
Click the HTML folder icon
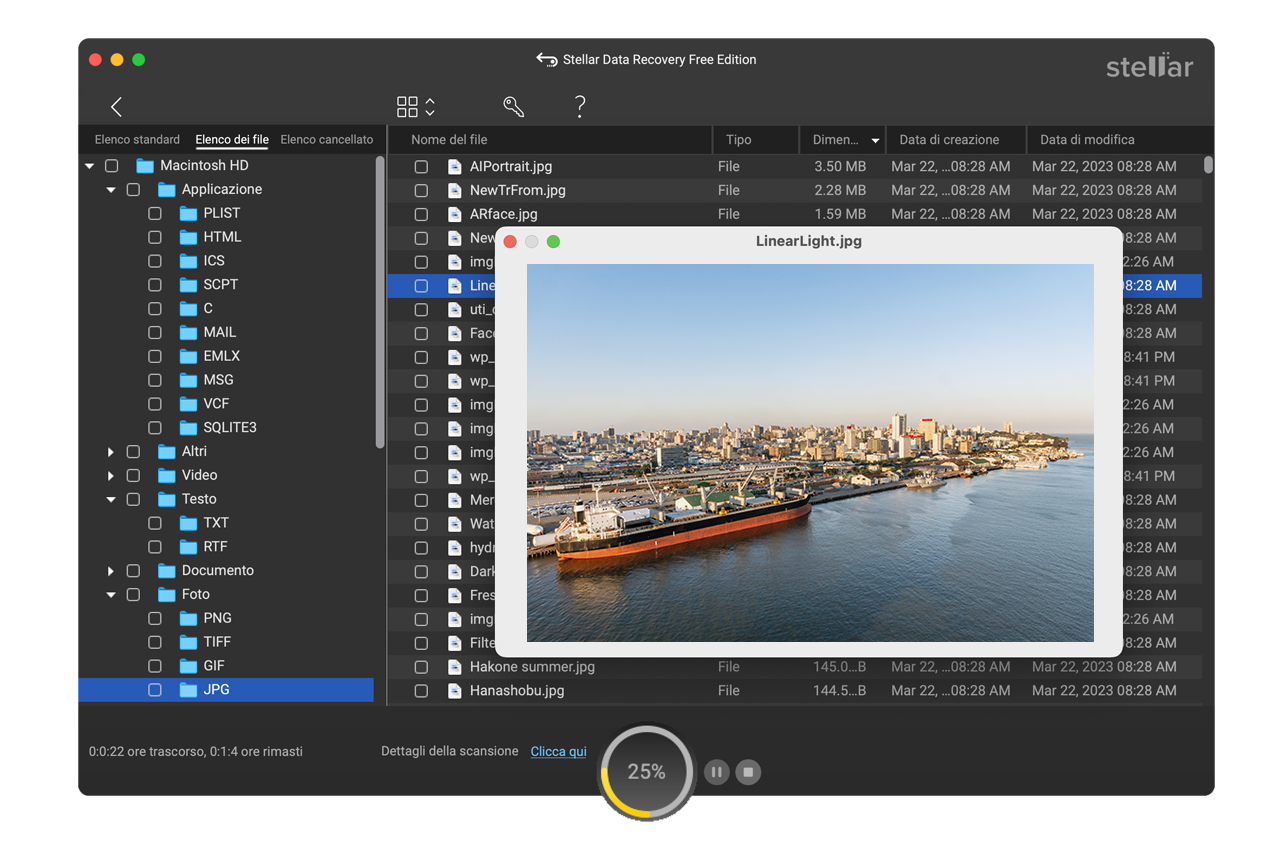coord(188,237)
